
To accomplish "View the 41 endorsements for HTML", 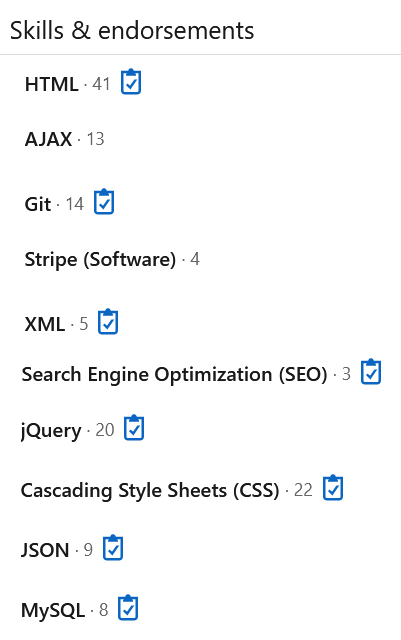I will (x=101, y=84).
